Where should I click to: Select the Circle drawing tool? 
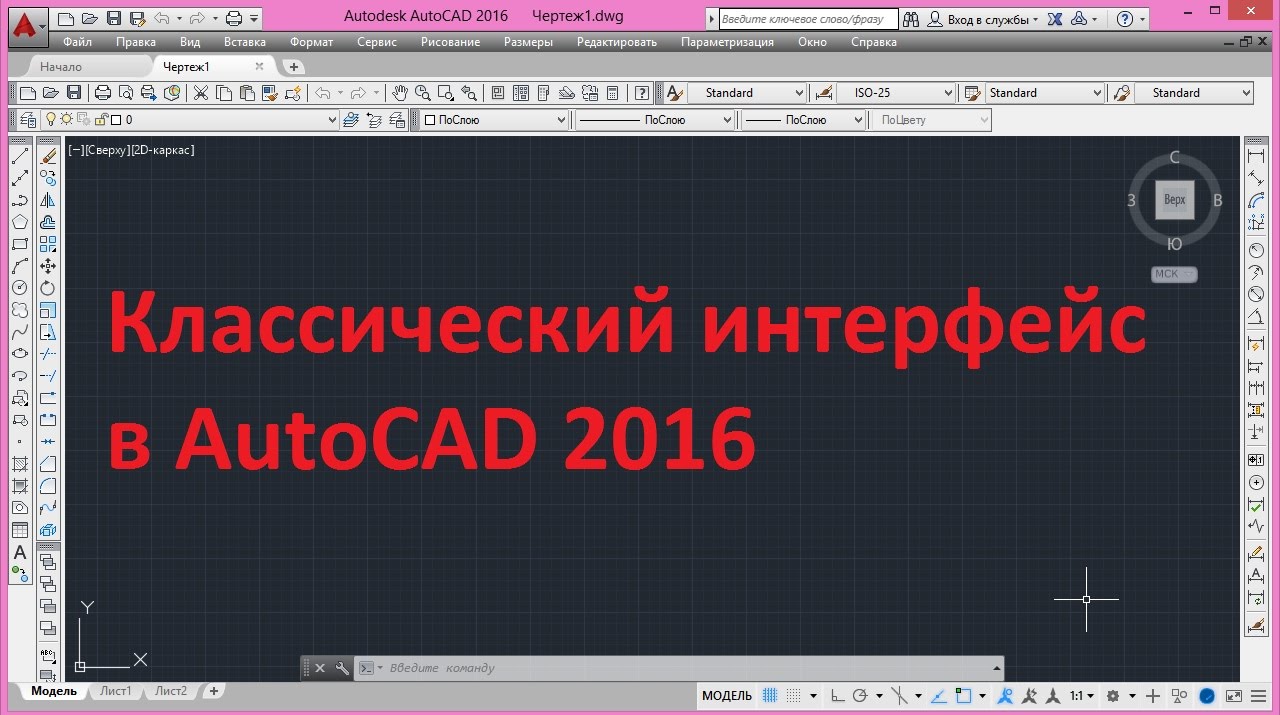[x=19, y=288]
